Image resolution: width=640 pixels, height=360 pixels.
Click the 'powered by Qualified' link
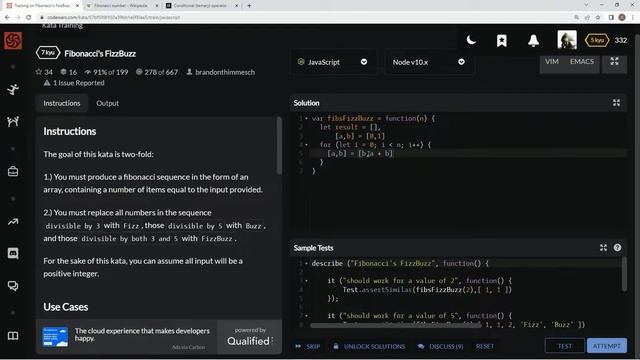250,336
